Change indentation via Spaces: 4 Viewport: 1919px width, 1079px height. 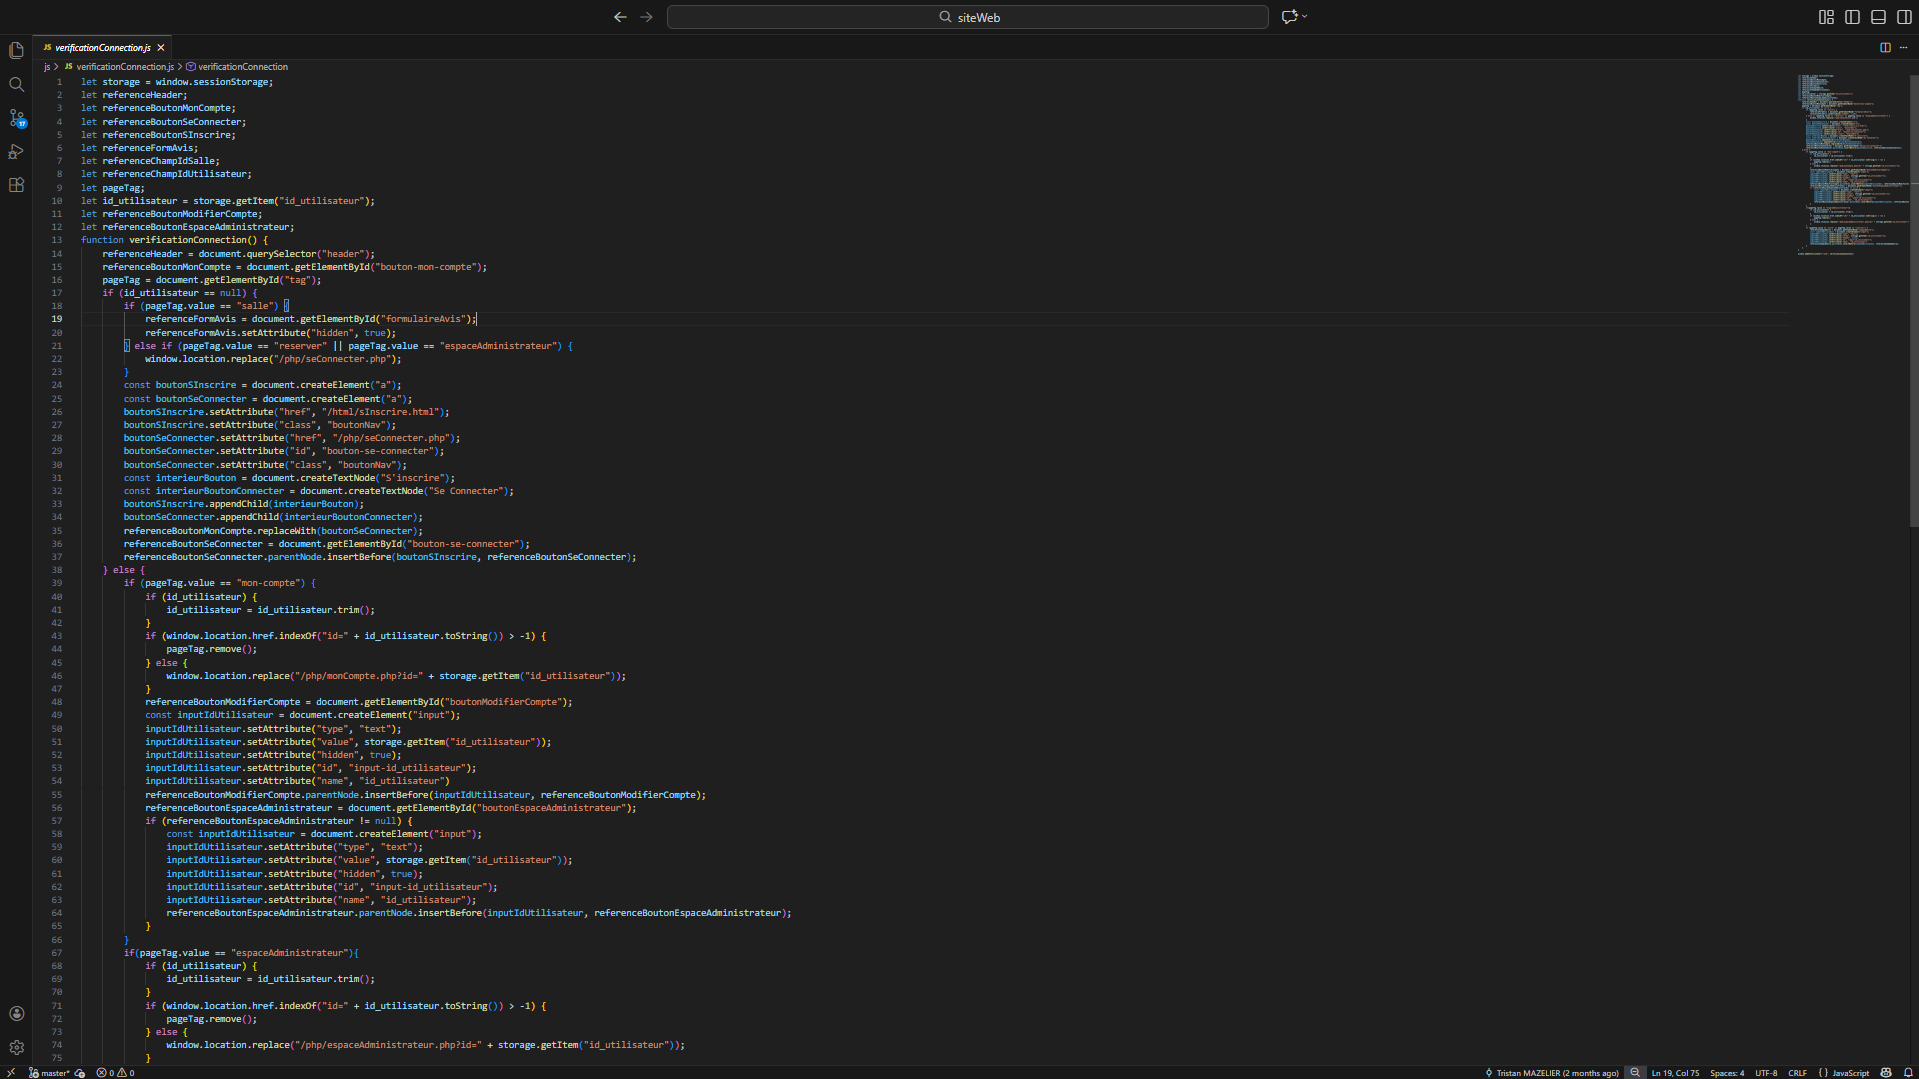tap(1727, 1073)
